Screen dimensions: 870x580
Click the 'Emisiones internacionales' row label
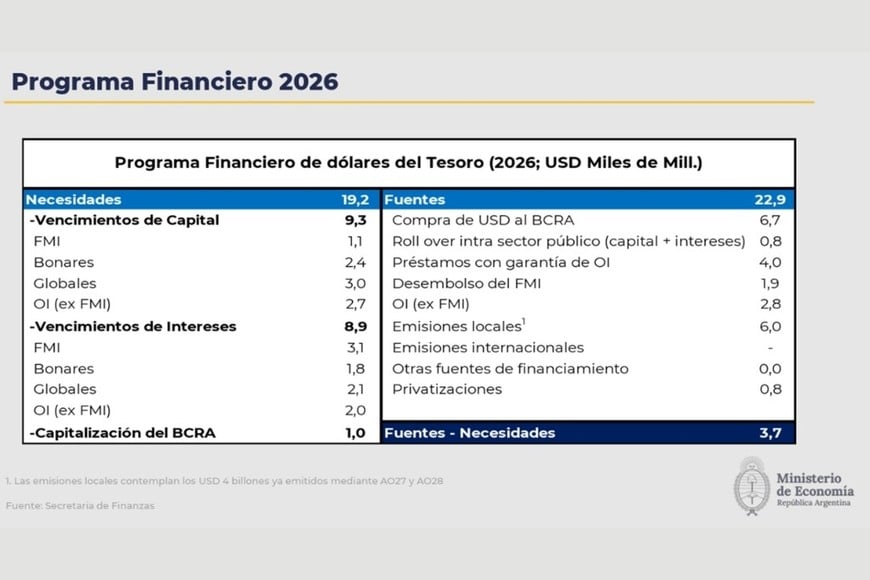(x=488, y=348)
